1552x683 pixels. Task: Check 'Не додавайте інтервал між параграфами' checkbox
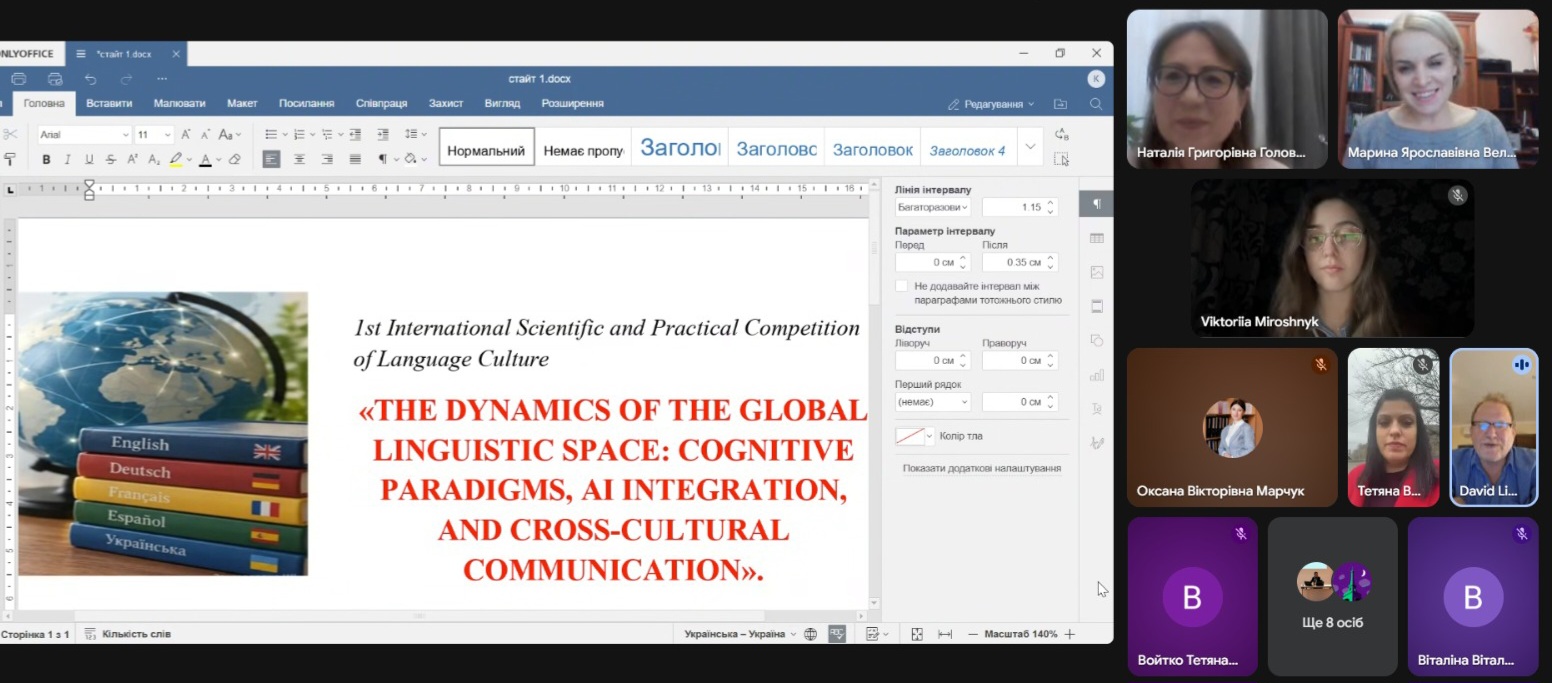pos(901,286)
